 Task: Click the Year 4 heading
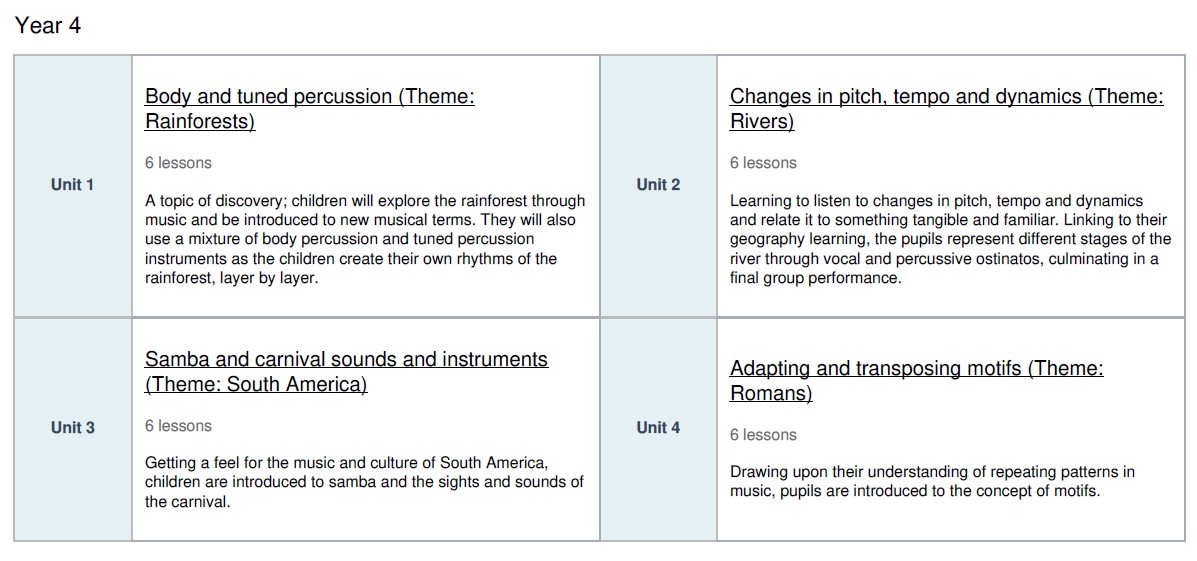tap(48, 26)
